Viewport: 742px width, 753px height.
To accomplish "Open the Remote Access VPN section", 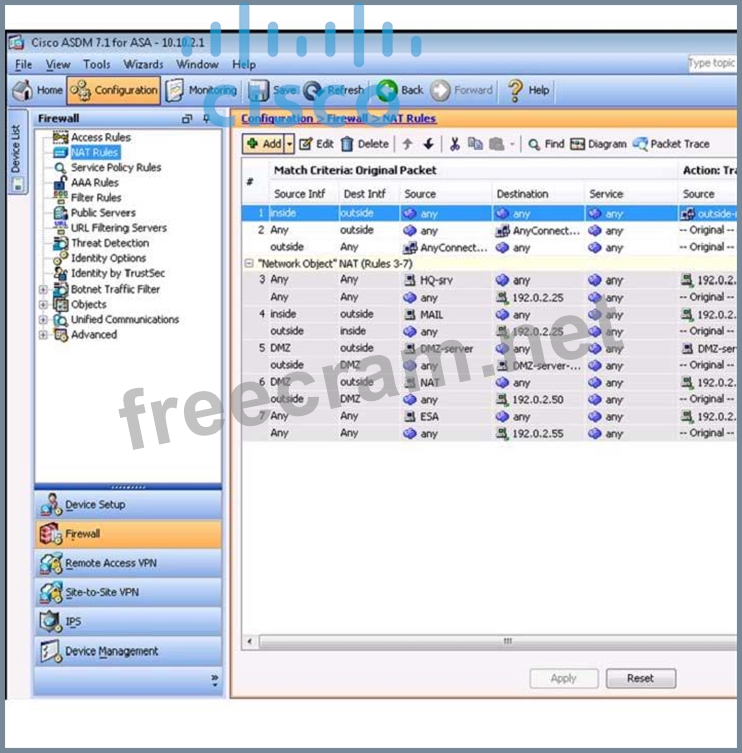I will 110,563.
